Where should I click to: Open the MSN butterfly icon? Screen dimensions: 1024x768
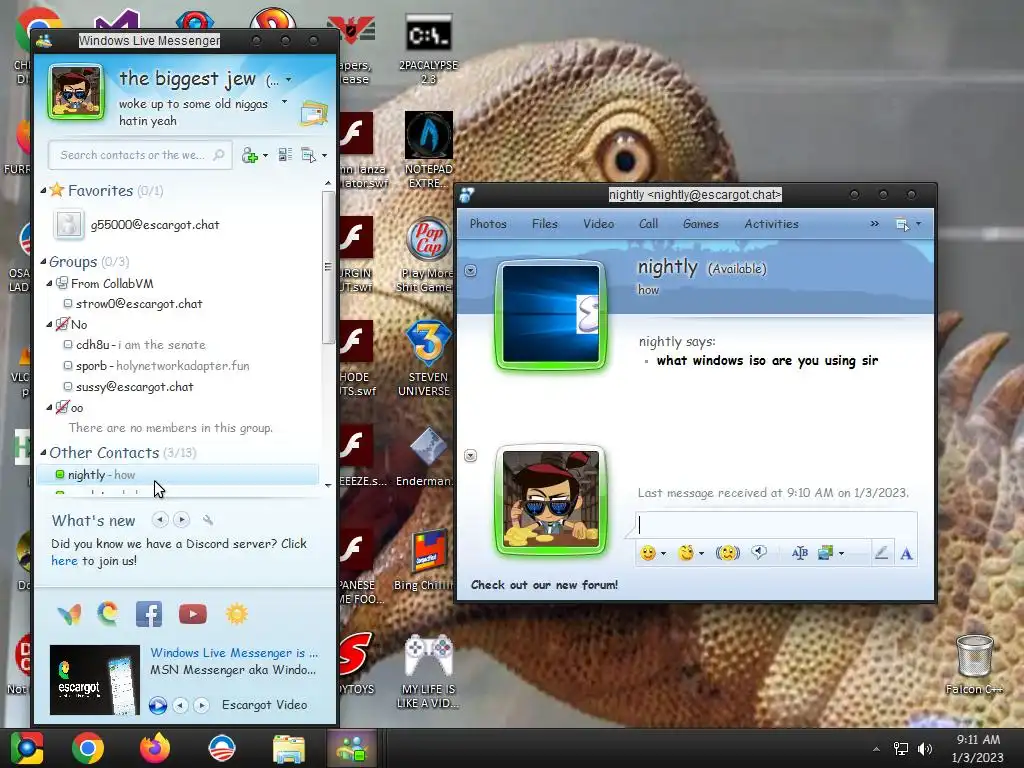(69, 614)
